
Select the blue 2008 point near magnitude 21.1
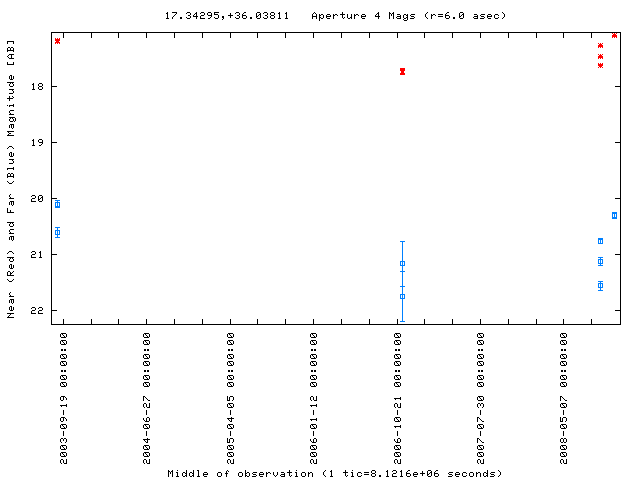[x=600, y=262]
